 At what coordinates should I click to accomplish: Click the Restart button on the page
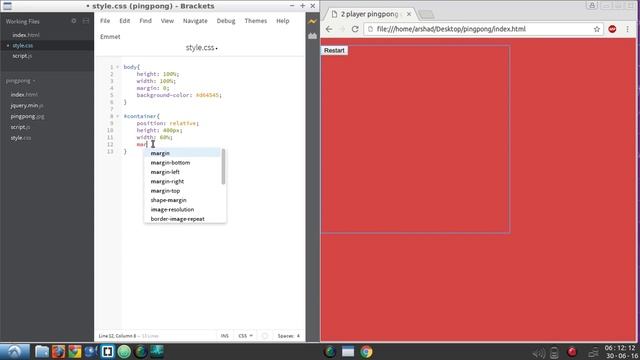334,50
